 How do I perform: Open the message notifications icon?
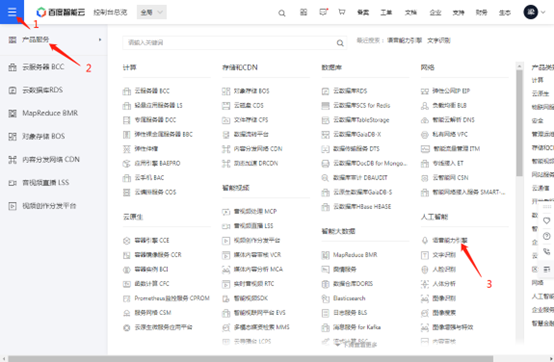(323, 12)
